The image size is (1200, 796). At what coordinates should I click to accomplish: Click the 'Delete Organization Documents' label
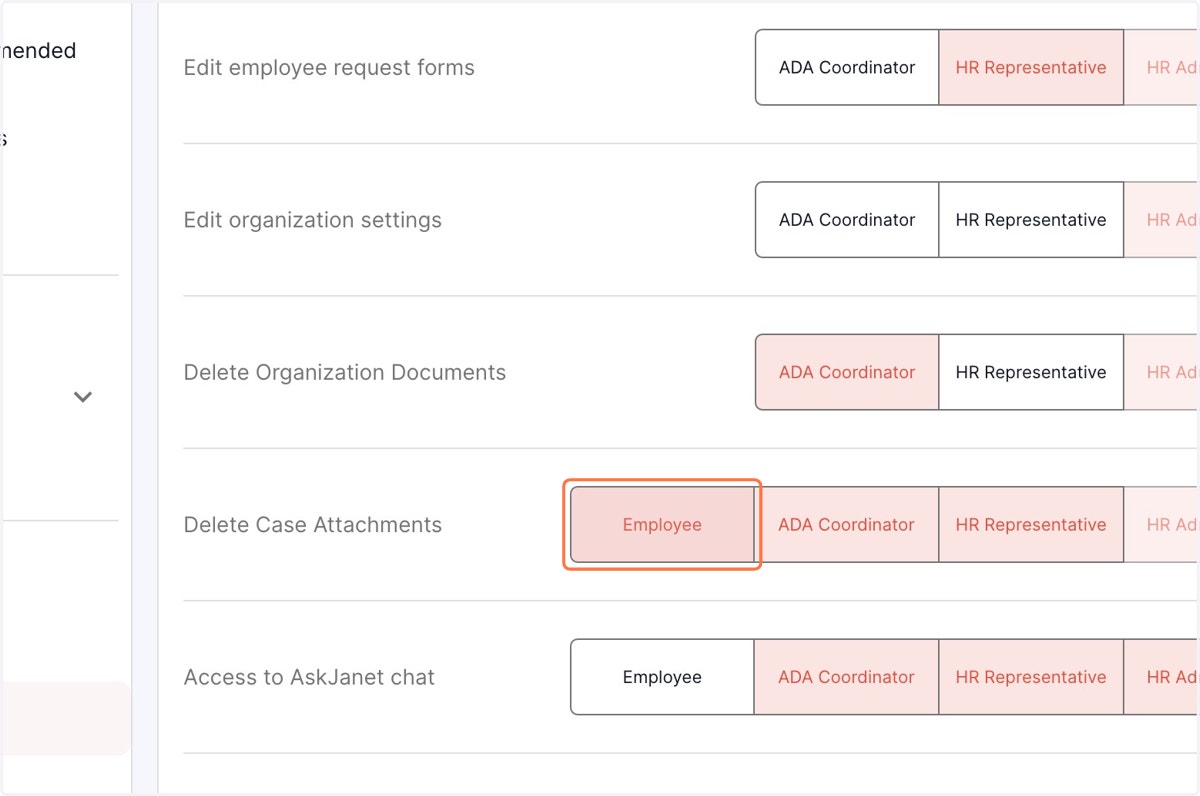(345, 372)
